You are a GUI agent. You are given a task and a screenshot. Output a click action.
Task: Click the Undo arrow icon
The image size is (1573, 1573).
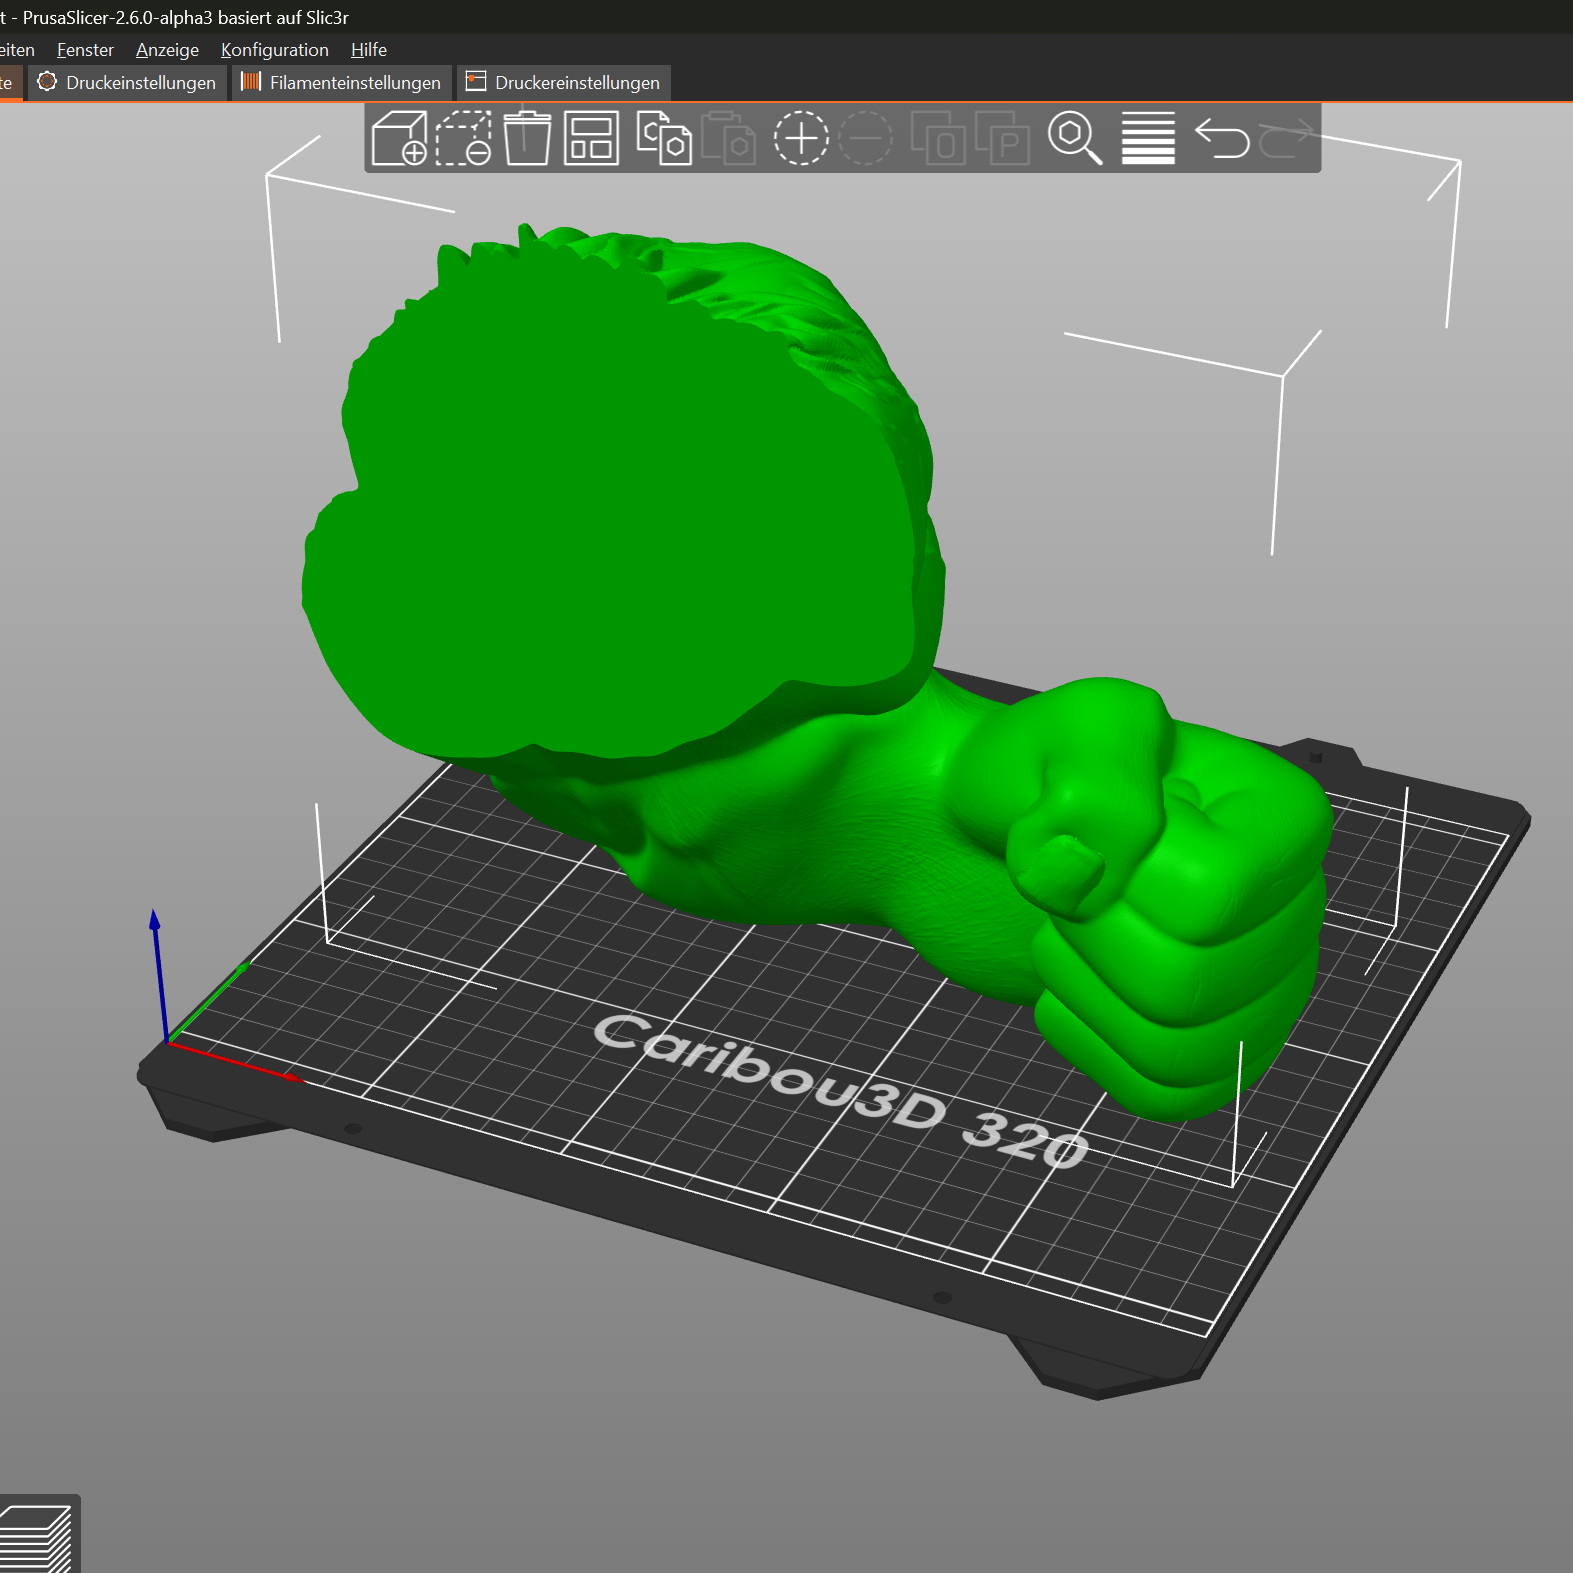1222,138
